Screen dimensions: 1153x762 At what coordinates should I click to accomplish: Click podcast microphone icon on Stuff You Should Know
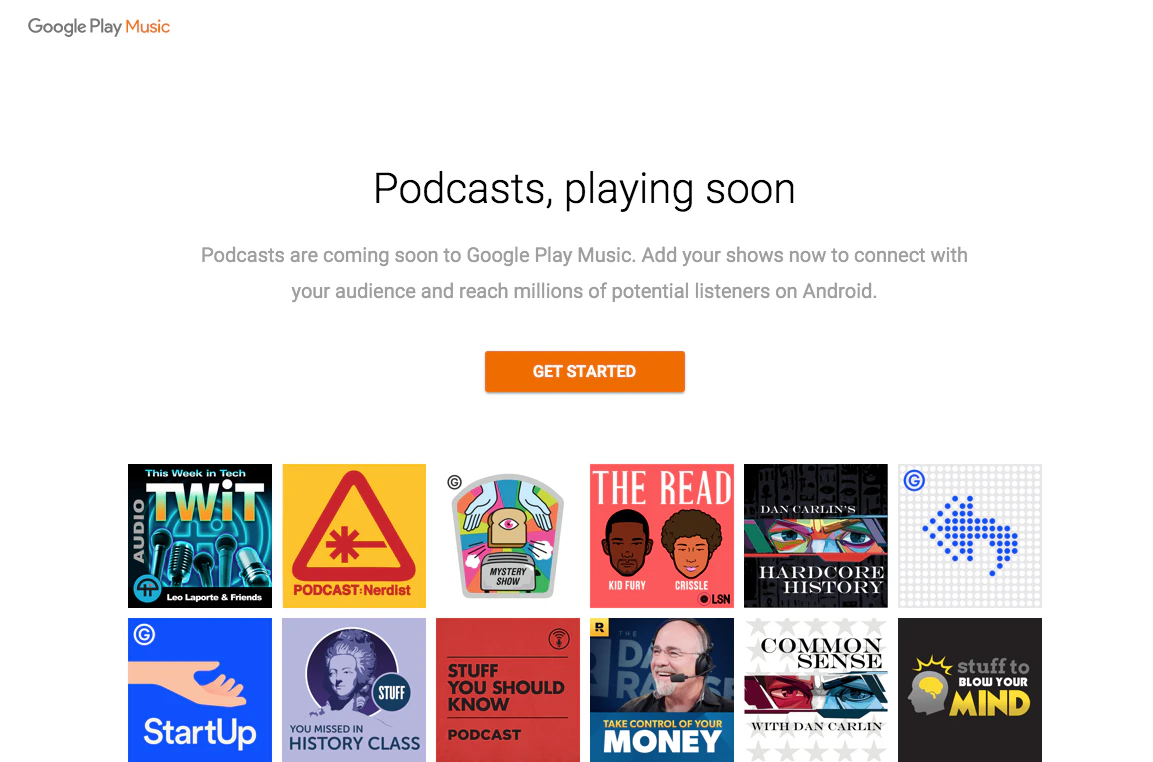(559, 638)
